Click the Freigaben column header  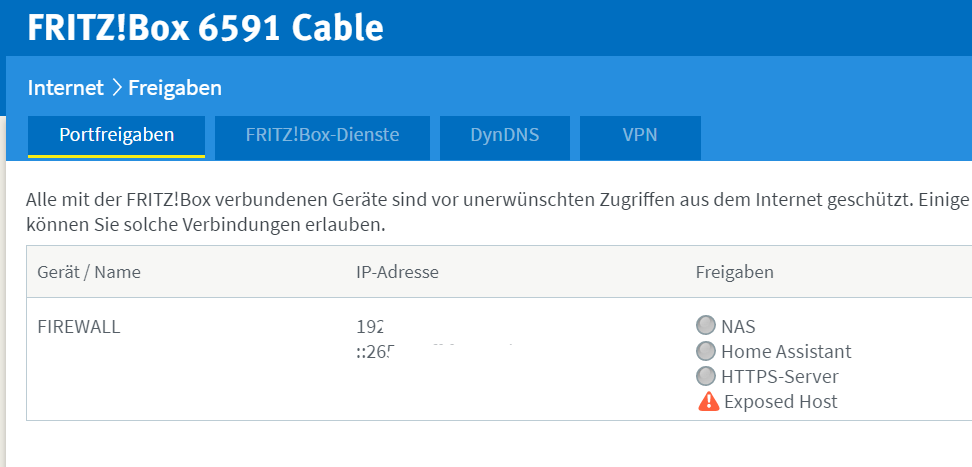[734, 272]
